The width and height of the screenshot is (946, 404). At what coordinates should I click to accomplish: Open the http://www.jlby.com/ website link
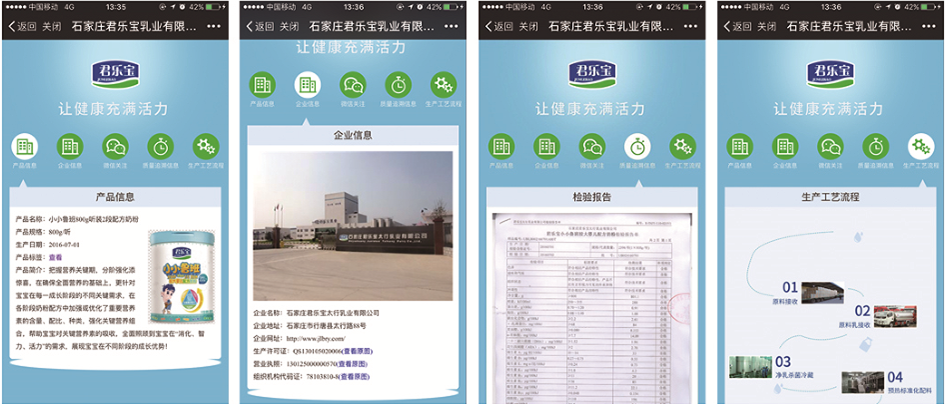316,339
